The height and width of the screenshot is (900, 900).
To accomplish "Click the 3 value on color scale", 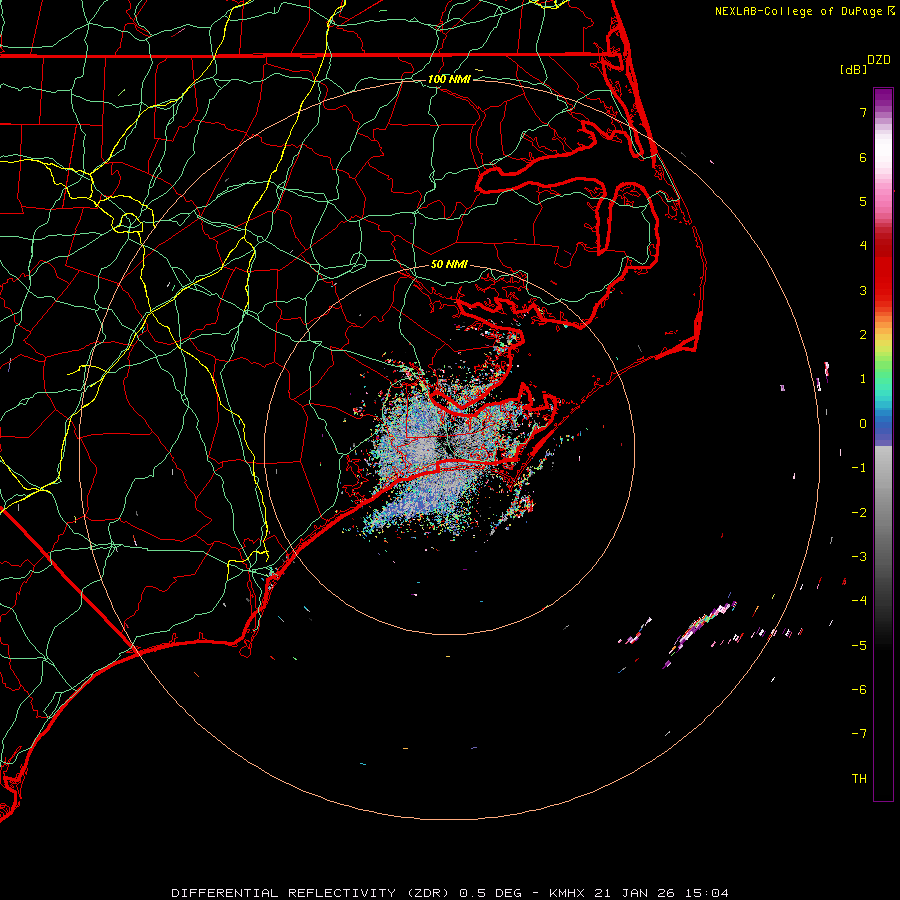I will click(x=863, y=290).
